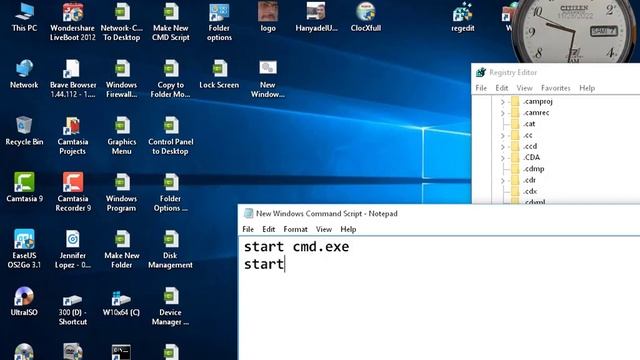Select Lock Screen script icon

coord(219,74)
